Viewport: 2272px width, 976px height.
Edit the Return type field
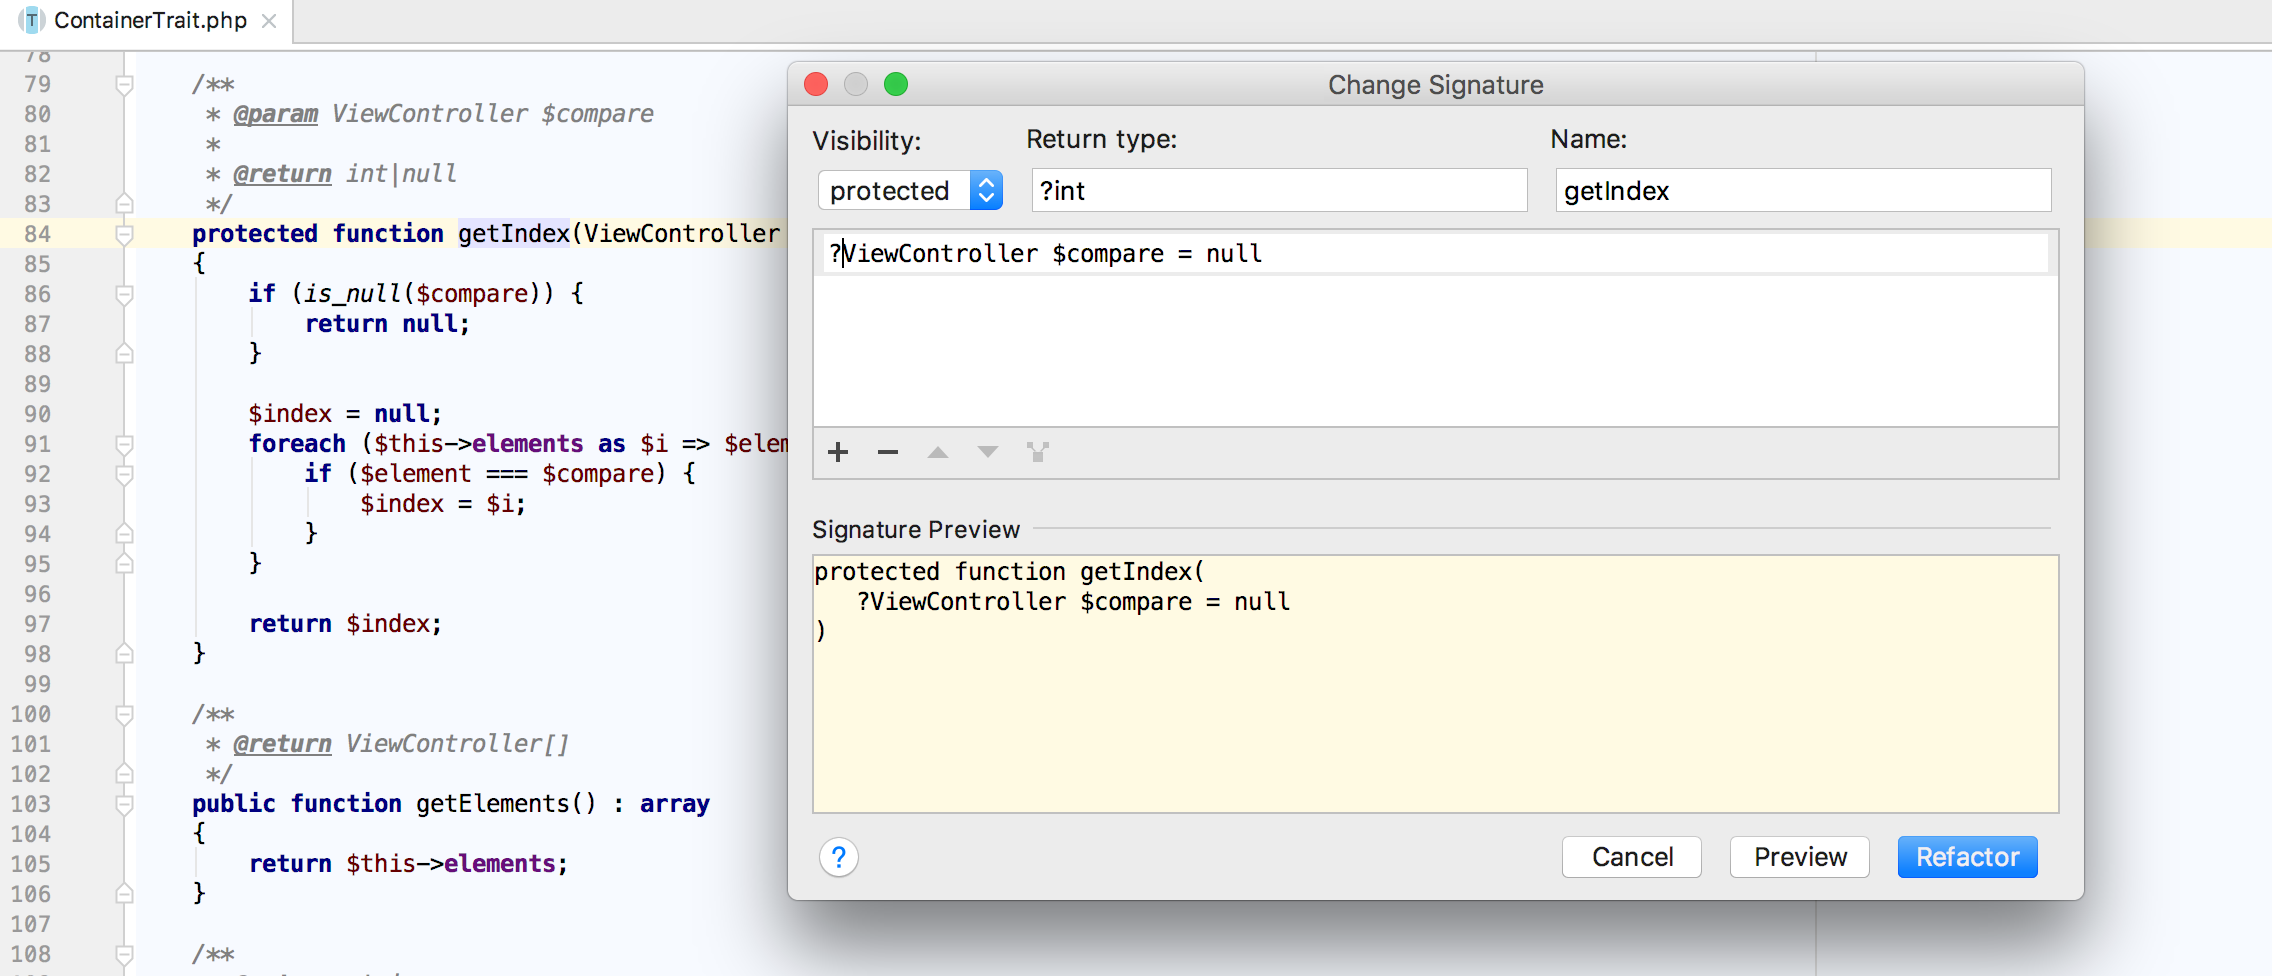point(1278,190)
